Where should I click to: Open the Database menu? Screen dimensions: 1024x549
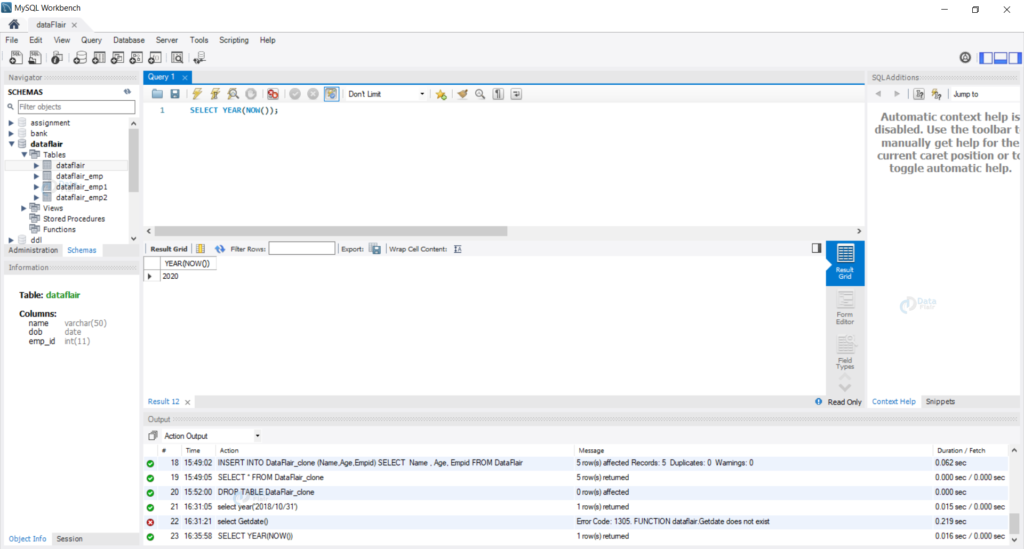(x=129, y=40)
